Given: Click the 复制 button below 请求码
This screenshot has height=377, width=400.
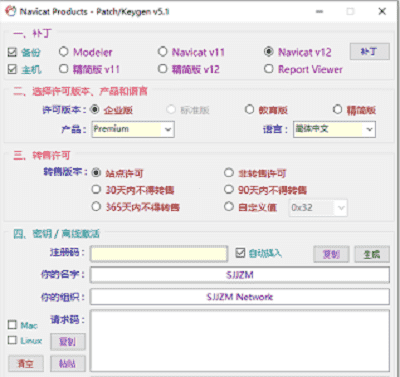Looking at the screenshot, I should point(68,342).
